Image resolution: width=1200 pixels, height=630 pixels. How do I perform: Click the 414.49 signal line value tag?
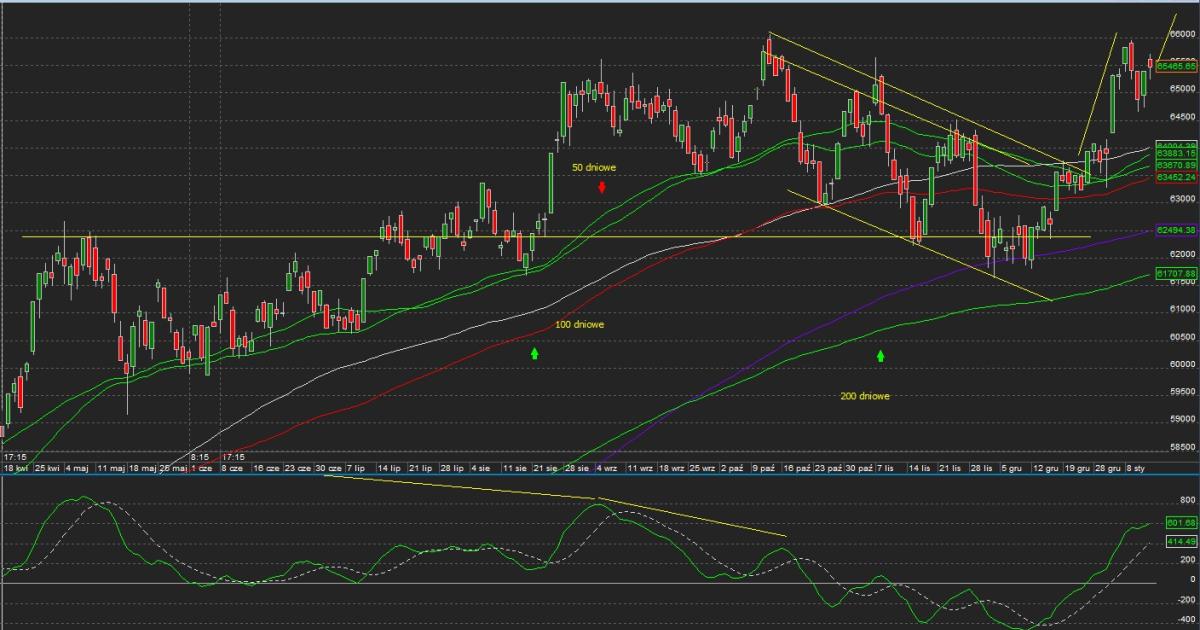(x=1180, y=541)
